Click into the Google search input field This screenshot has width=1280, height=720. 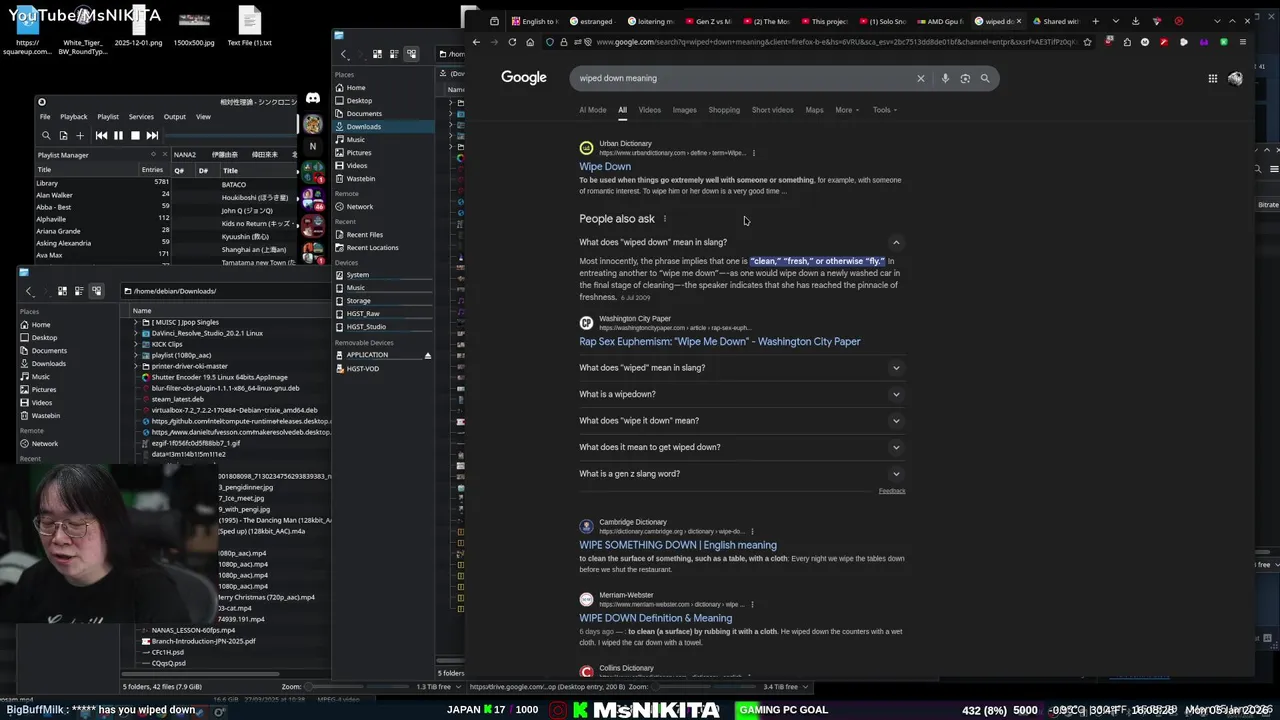(x=745, y=78)
